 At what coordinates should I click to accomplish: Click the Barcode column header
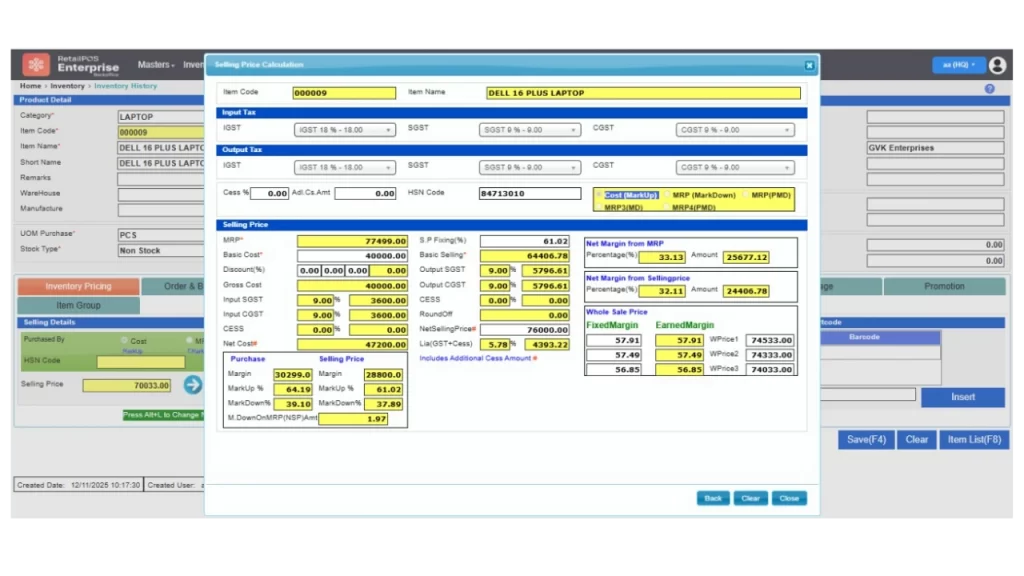coord(864,337)
